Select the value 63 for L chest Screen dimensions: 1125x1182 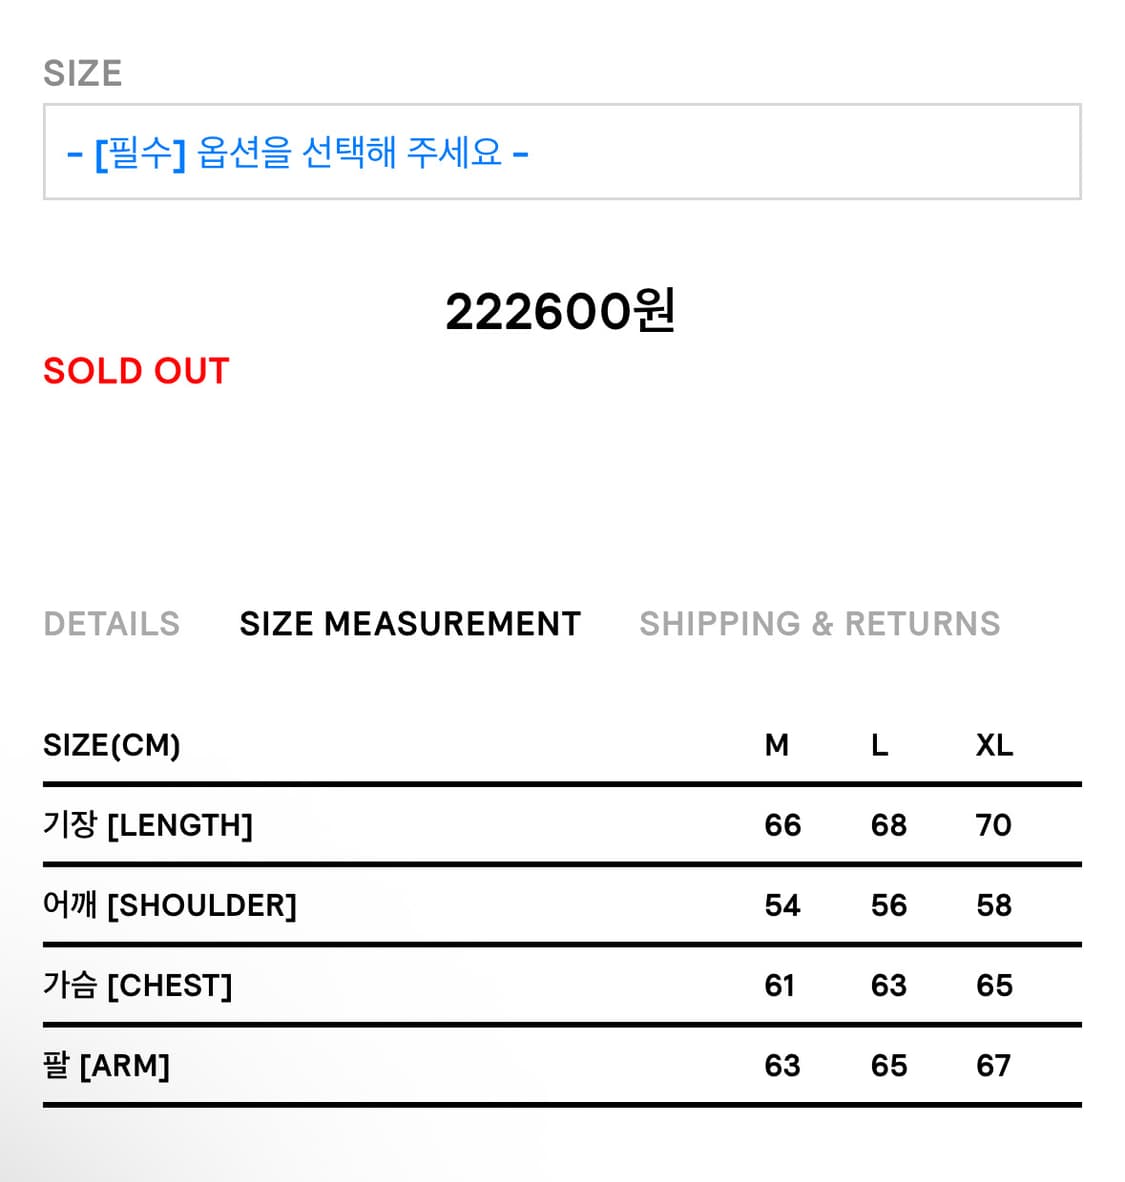(x=886, y=984)
